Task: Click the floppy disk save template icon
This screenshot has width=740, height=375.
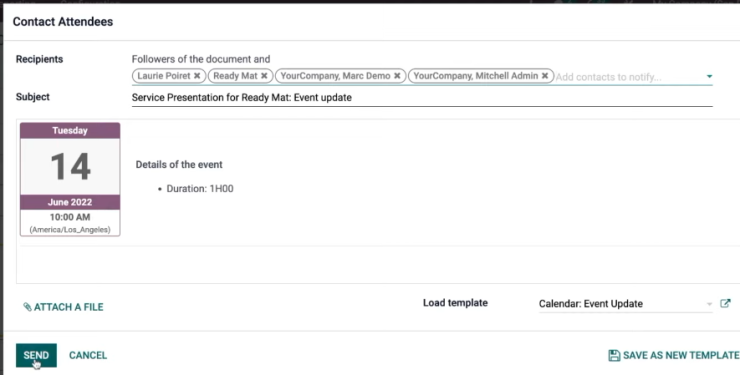Action: pyautogui.click(x=614, y=355)
